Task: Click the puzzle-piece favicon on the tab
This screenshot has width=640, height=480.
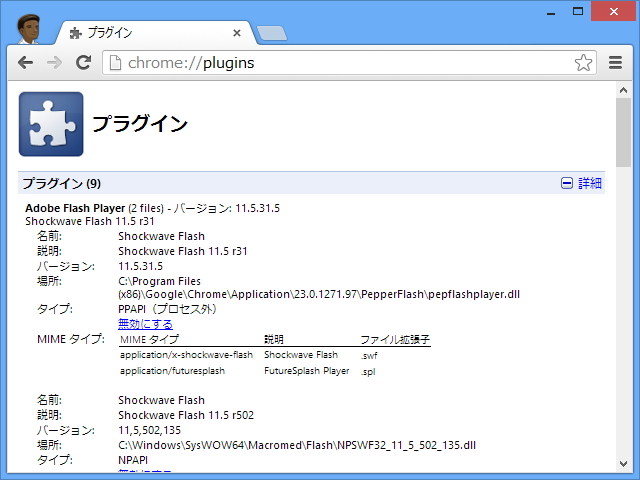Action: point(75,33)
